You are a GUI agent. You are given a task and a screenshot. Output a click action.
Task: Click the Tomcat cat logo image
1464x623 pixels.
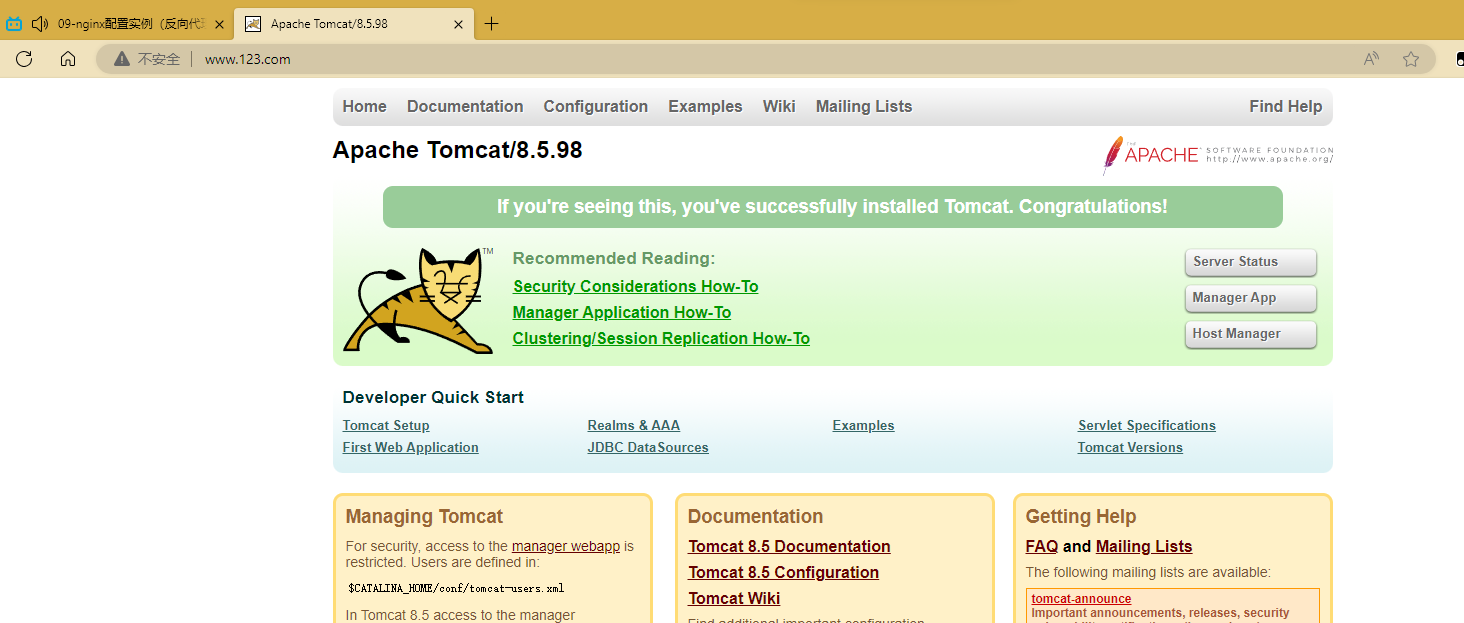pyautogui.click(x=418, y=300)
